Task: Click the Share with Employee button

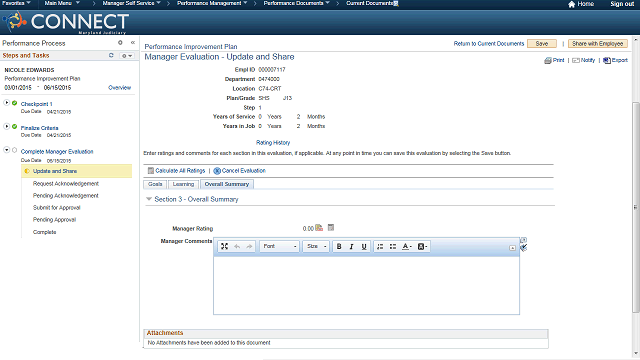Action: [598, 44]
